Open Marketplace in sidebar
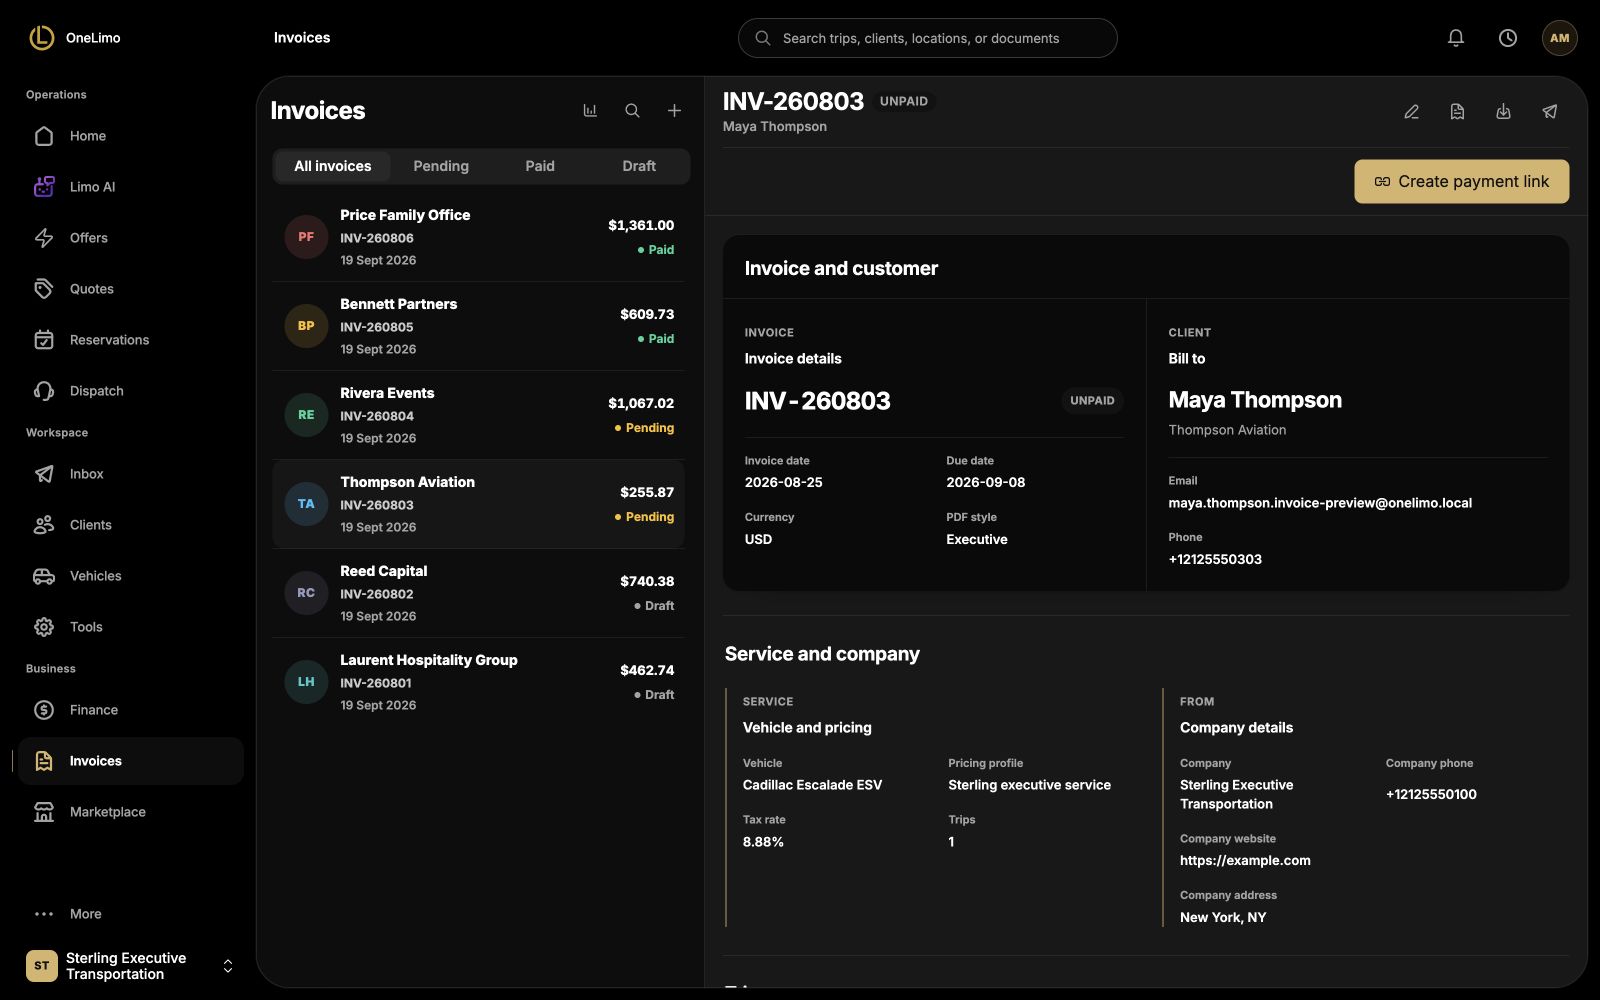 131,812
